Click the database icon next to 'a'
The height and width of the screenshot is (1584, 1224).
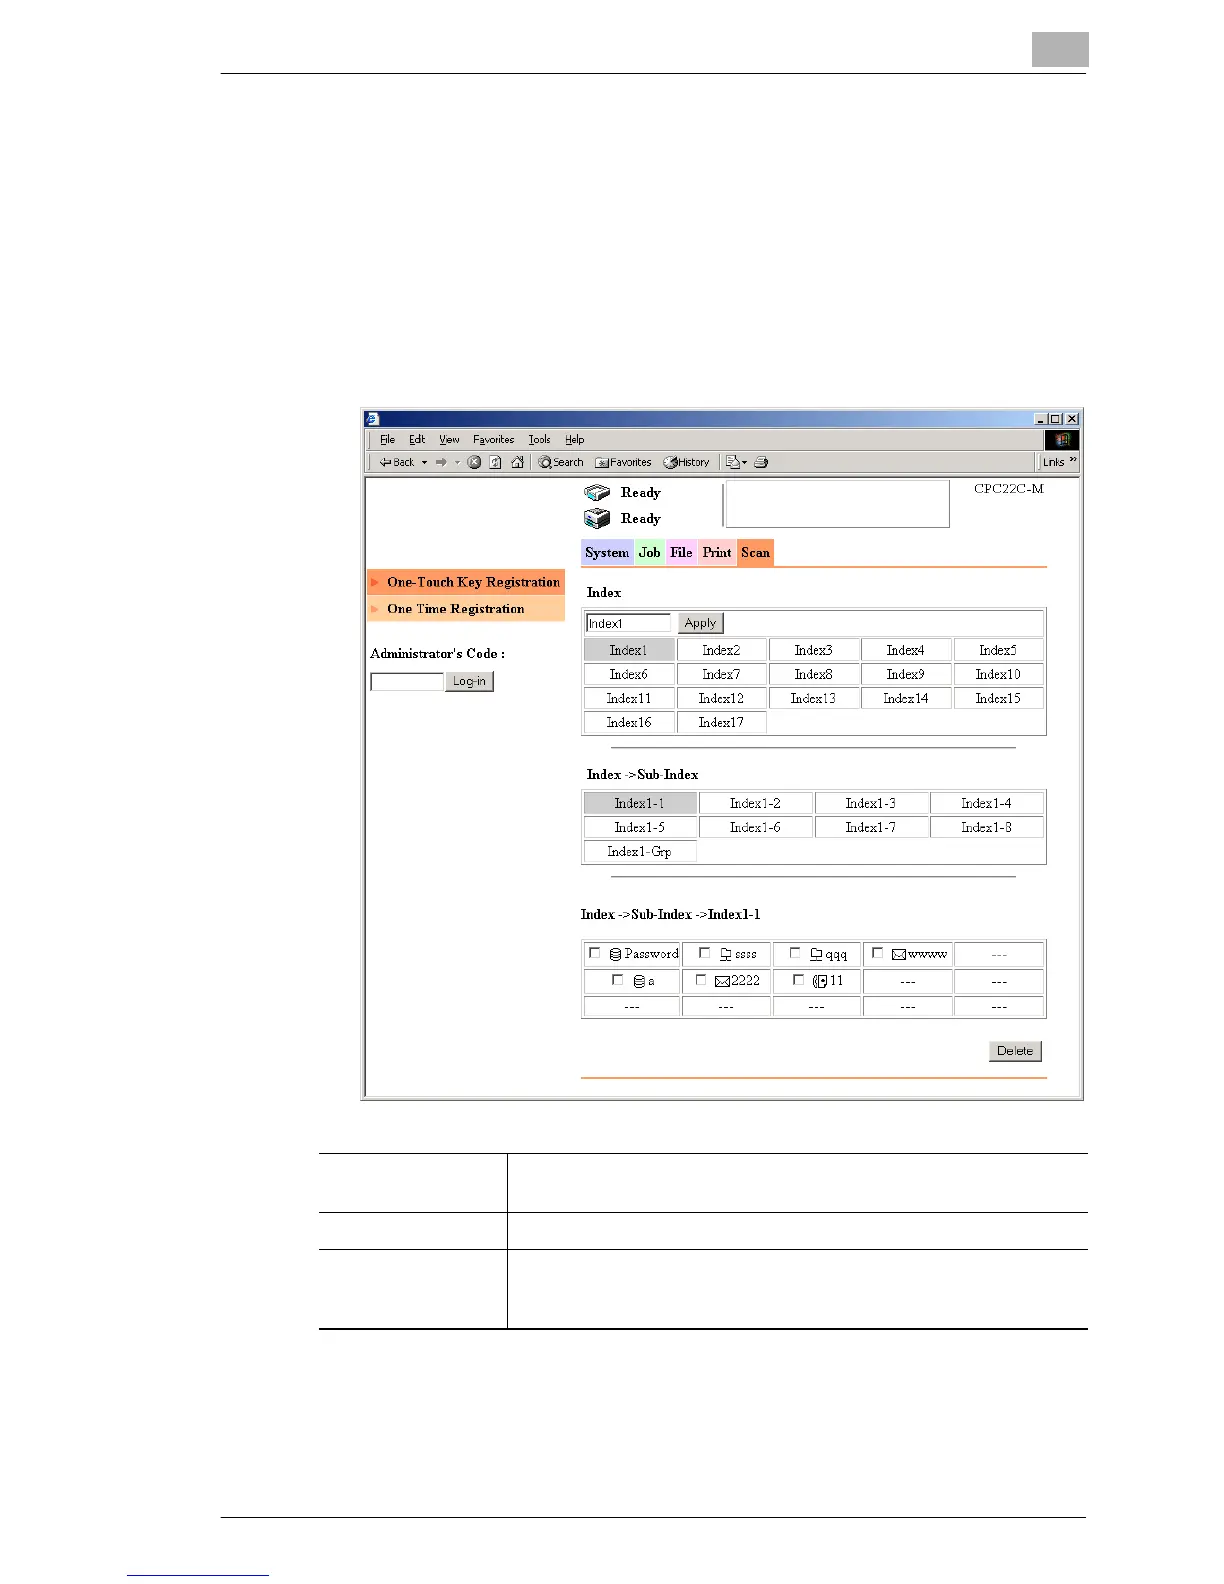pyautogui.click(x=639, y=981)
